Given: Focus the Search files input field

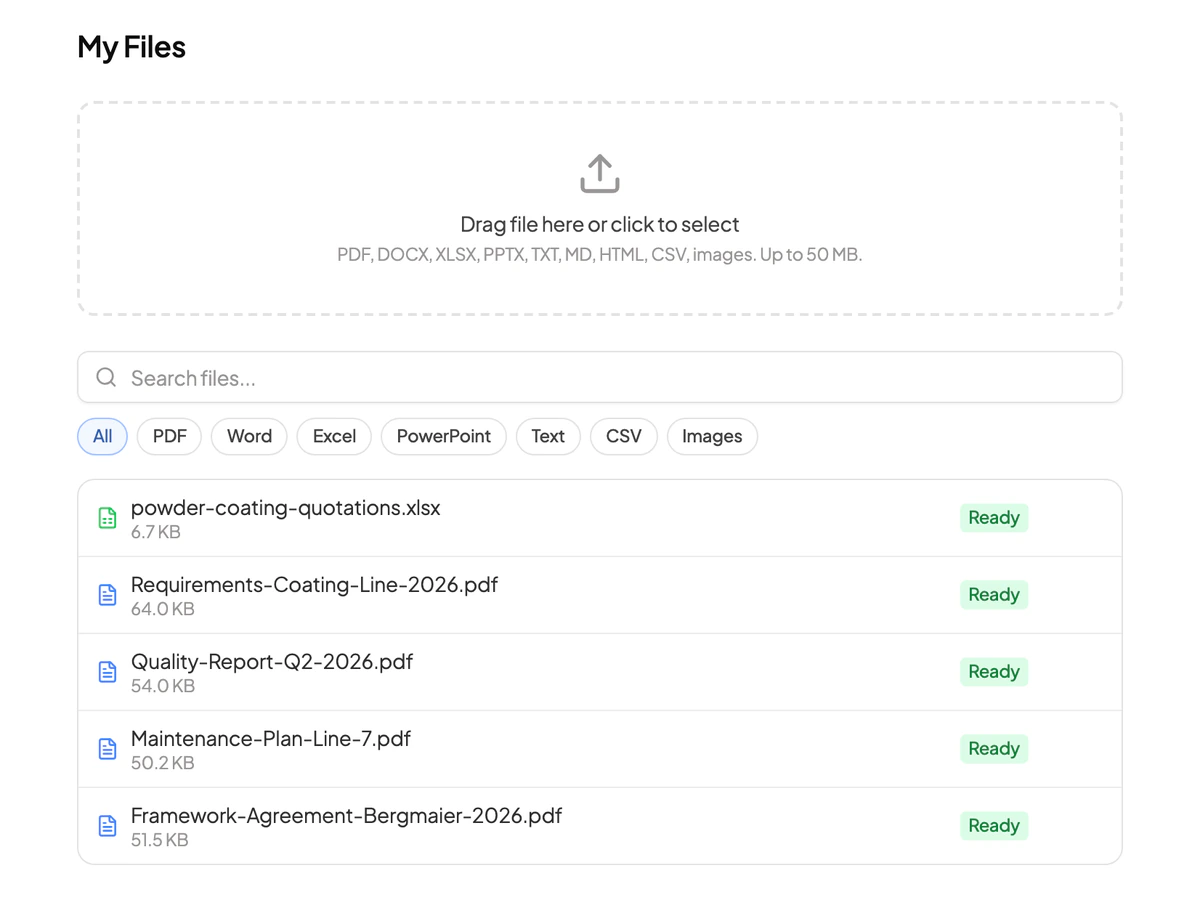Looking at the screenshot, I should coord(600,377).
